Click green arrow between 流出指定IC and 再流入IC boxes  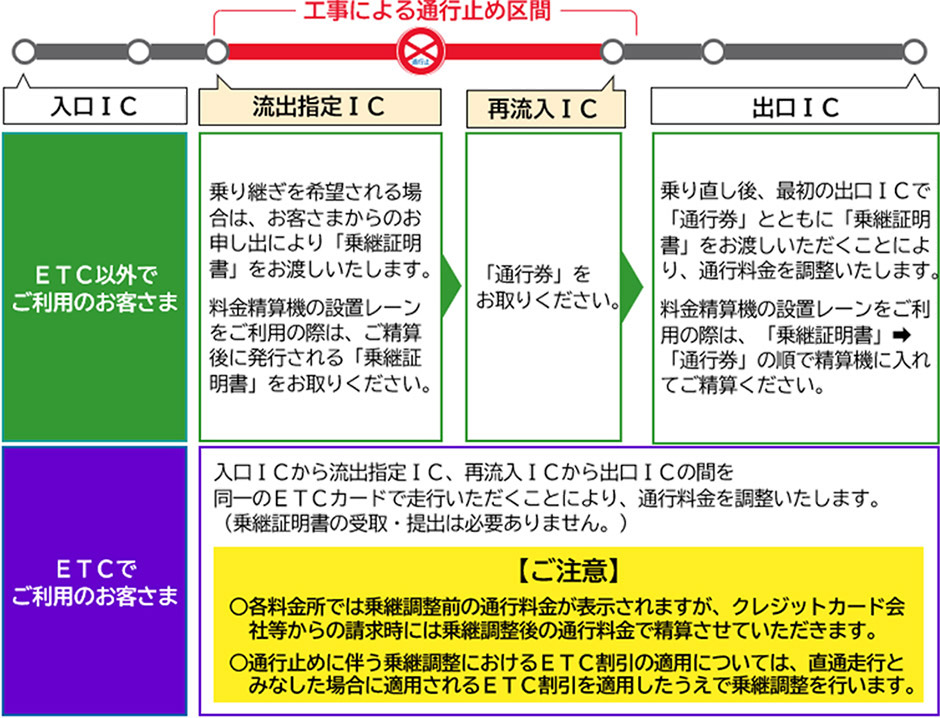(452, 287)
